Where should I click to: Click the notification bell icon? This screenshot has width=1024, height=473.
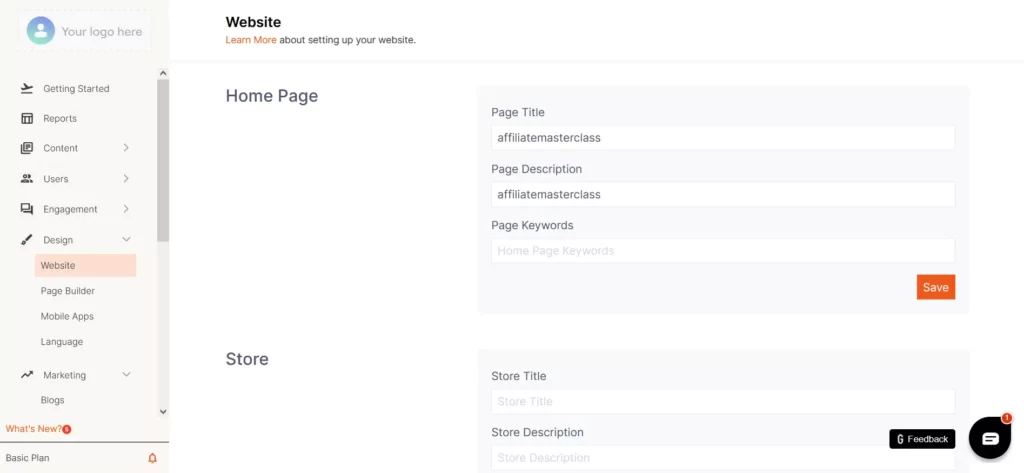tap(153, 458)
